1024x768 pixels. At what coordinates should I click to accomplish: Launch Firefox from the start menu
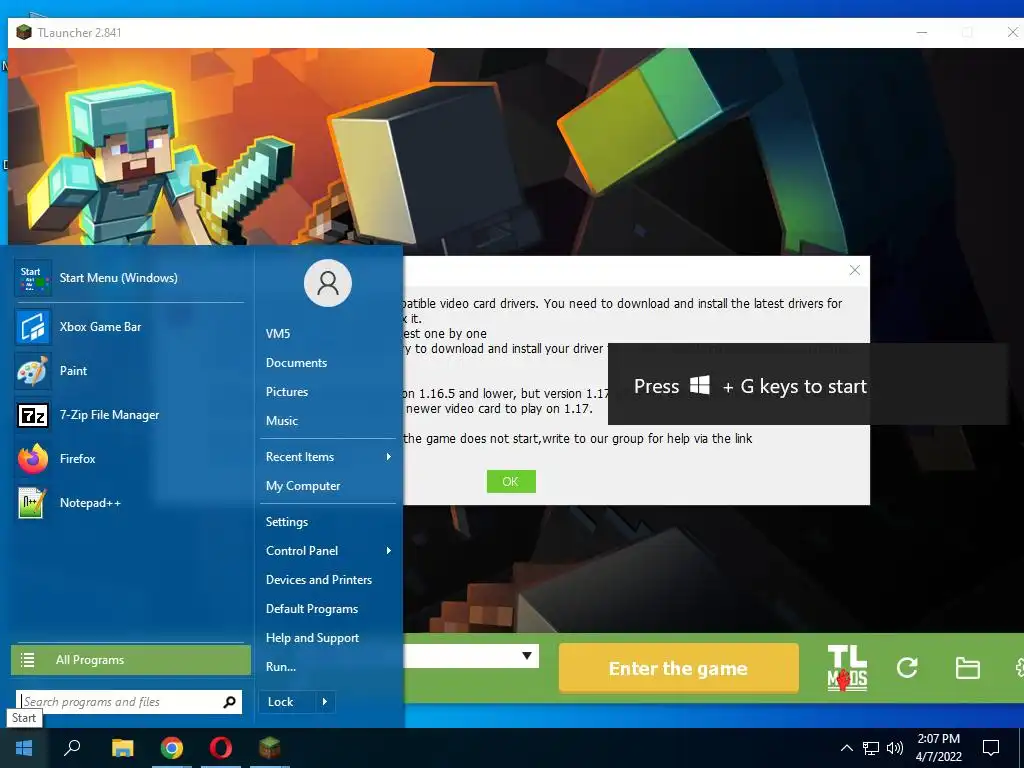click(131, 458)
